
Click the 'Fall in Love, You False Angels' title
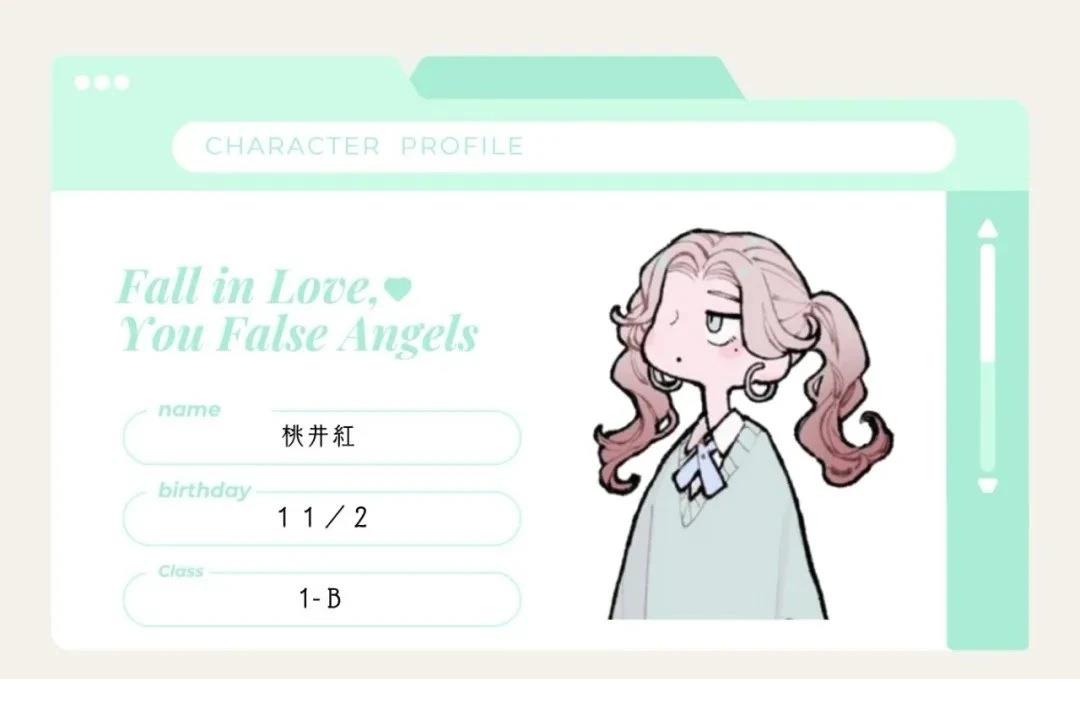click(298, 310)
